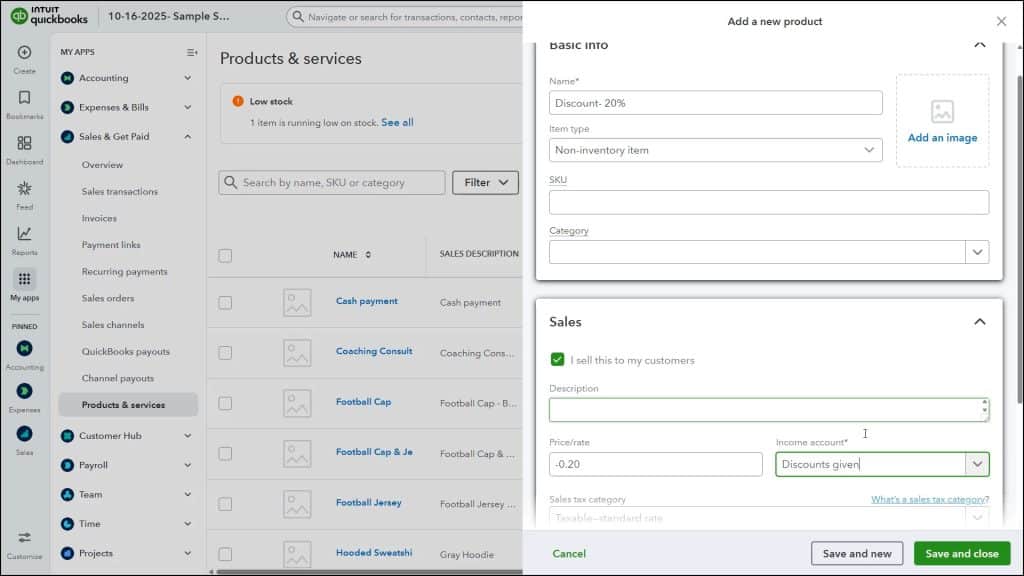Select all products with the header checkbox
Viewport: 1024px width, 576px height.
point(225,255)
